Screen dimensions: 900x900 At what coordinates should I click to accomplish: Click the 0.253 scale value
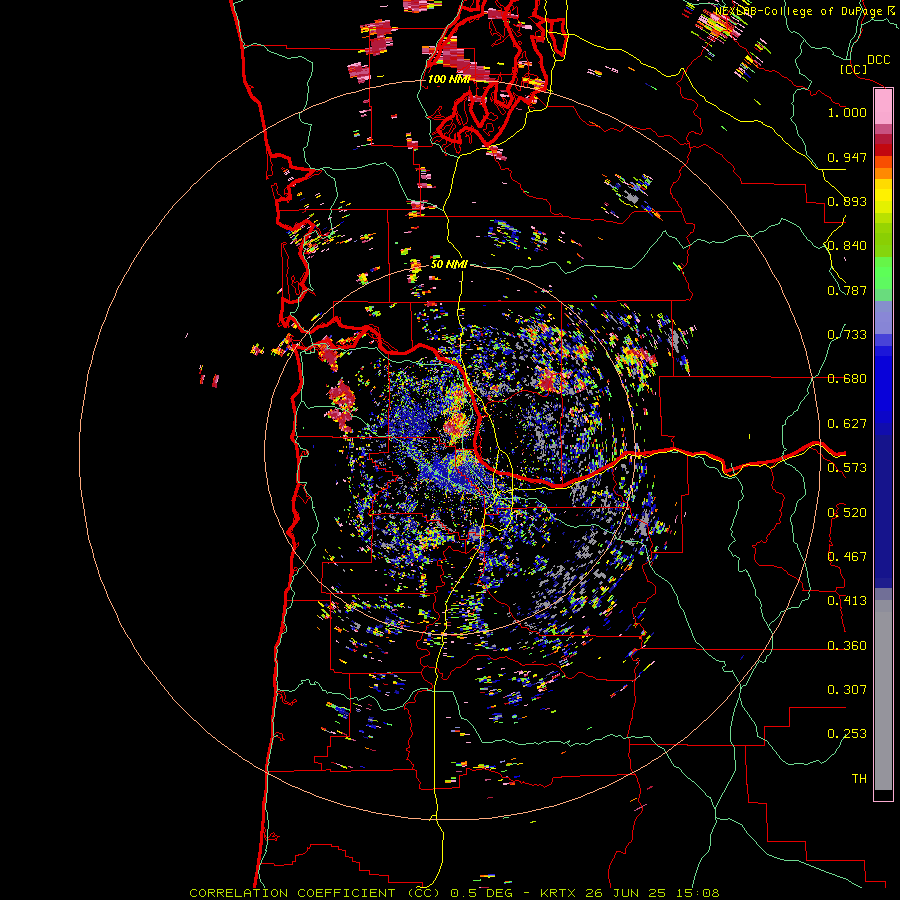(847, 734)
